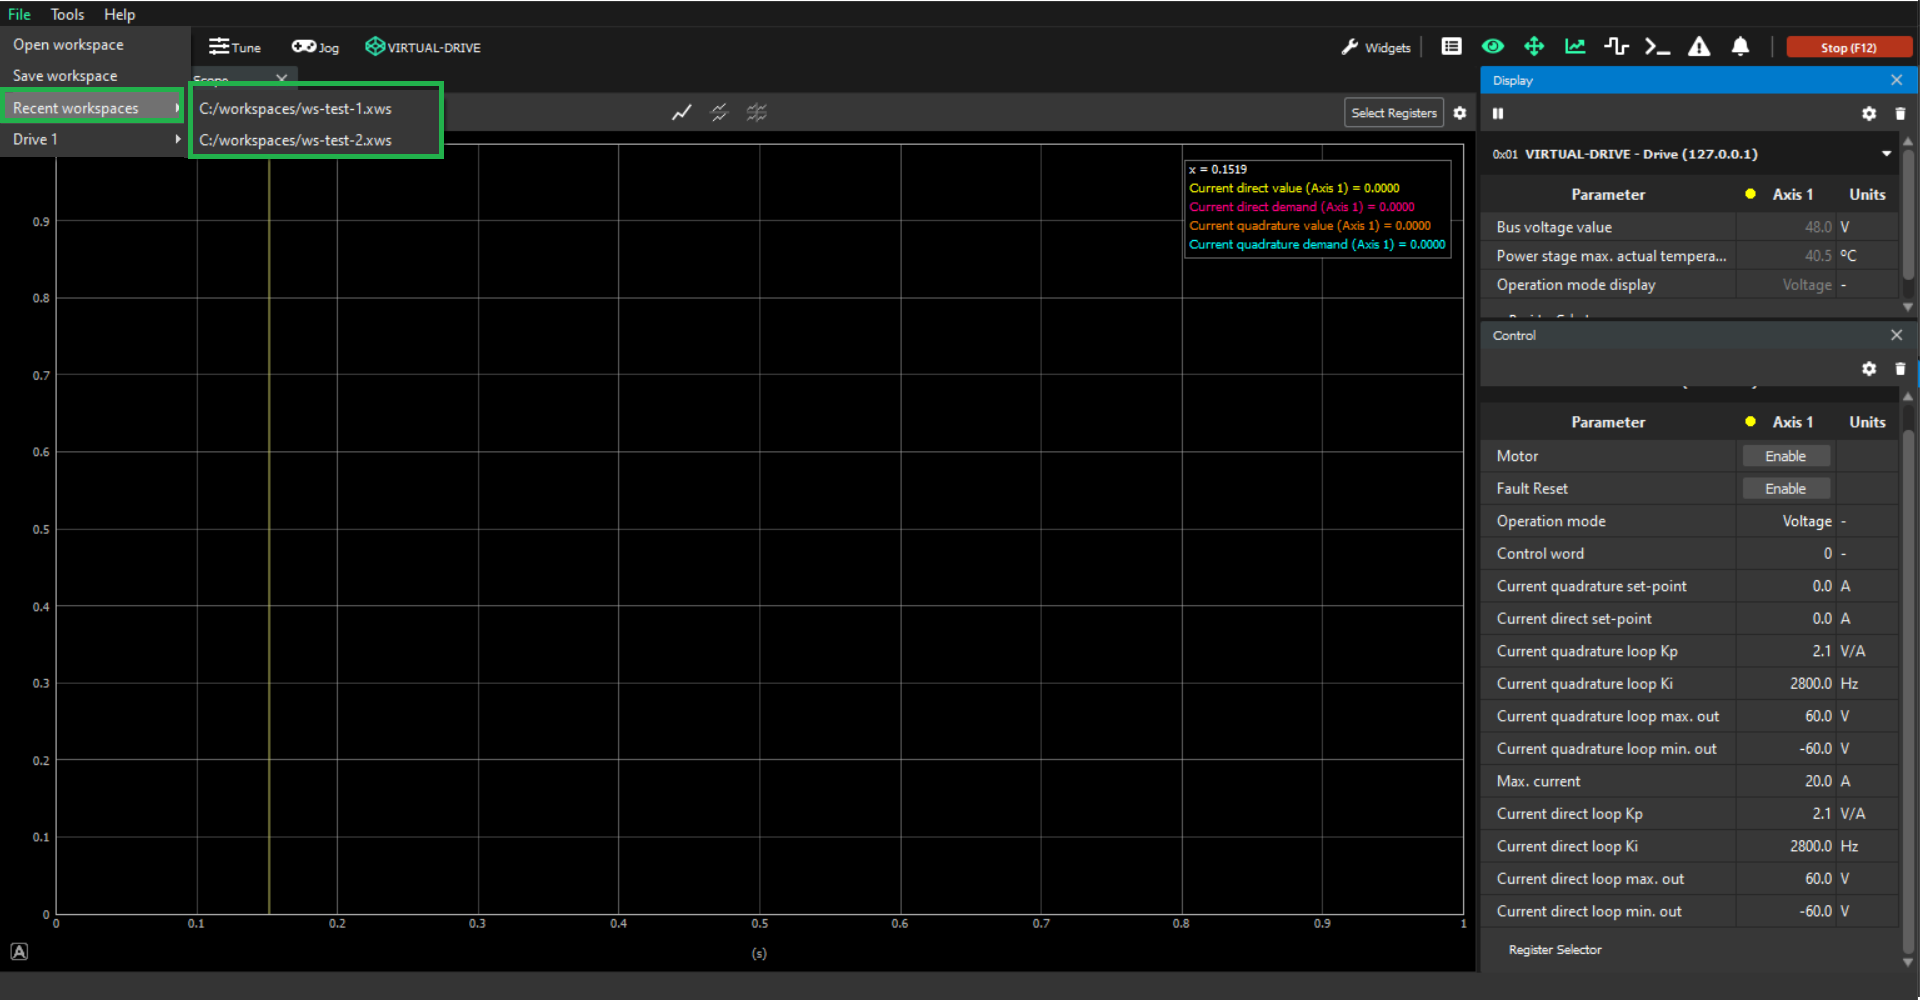The height and width of the screenshot is (1000, 1920).
Task: Expand the VIRTUAL-DRIVE drive selector dropdown
Action: [1886, 154]
